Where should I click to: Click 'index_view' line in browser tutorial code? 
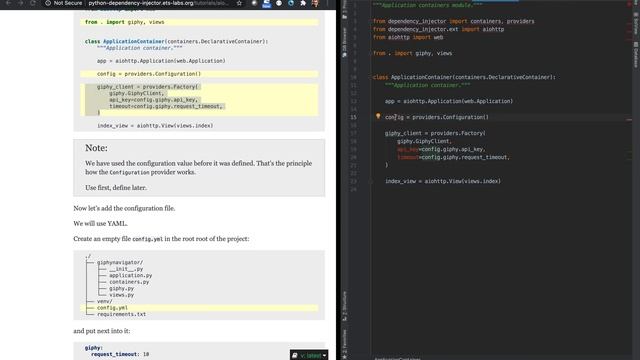(x=155, y=126)
